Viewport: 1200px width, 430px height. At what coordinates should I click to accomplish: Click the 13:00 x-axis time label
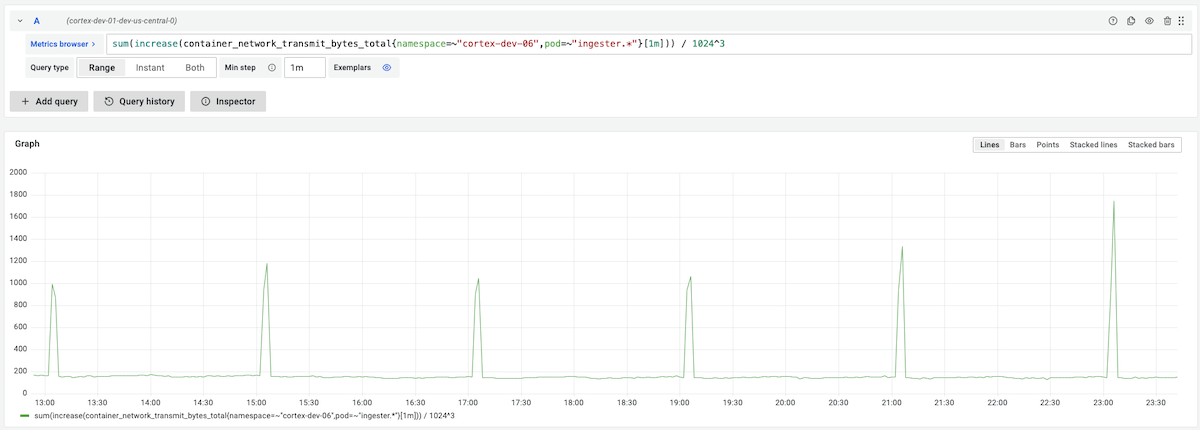(46, 401)
